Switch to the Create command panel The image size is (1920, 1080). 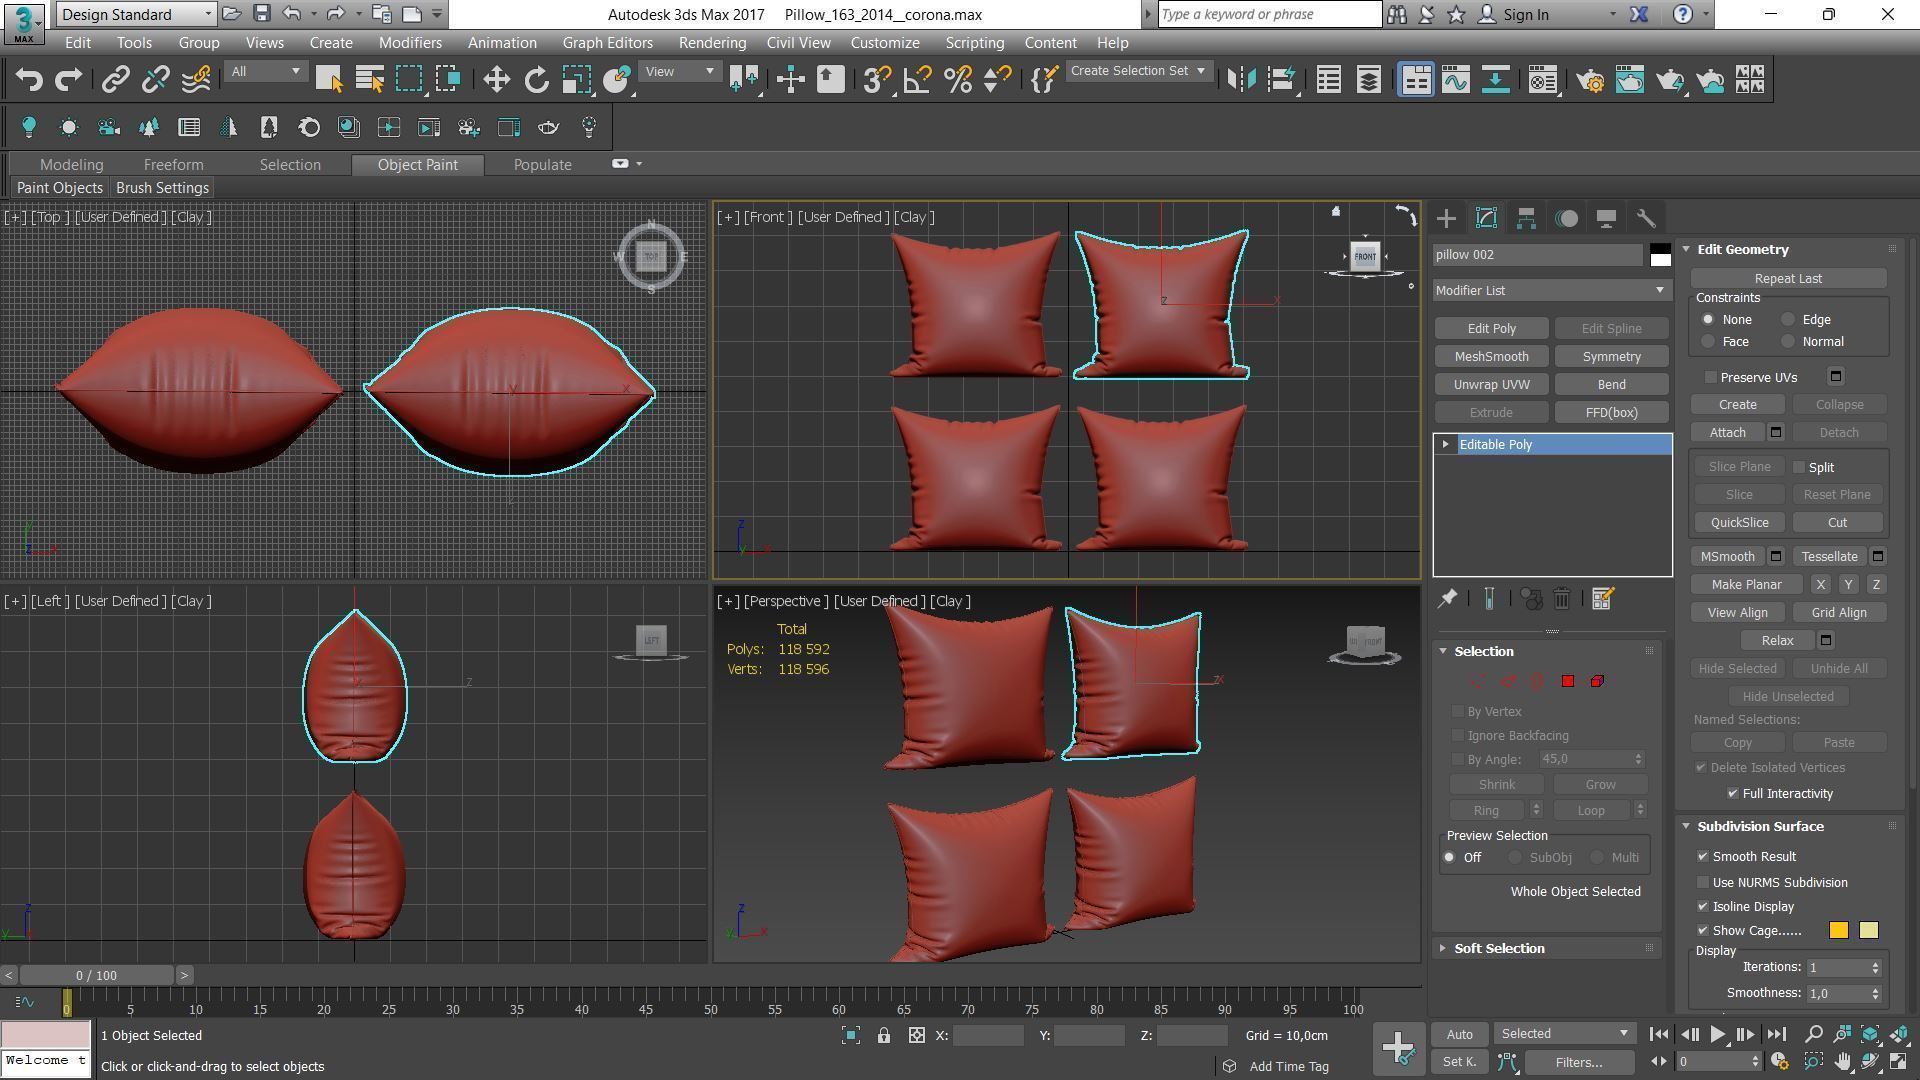point(1446,218)
